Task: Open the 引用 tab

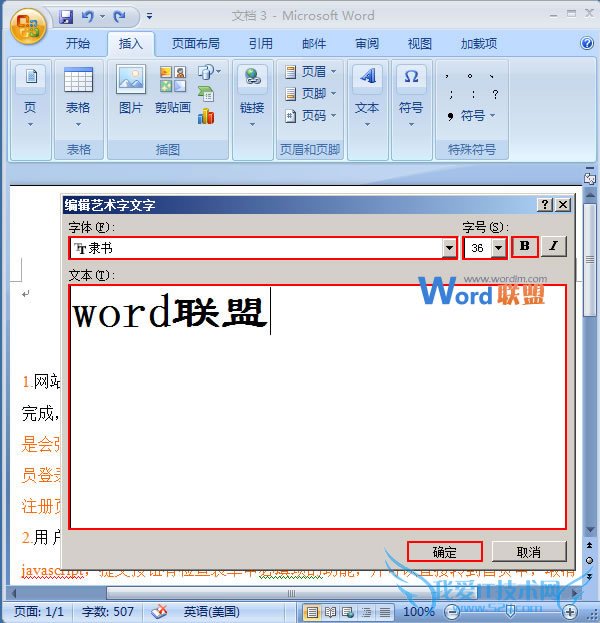Action: 261,43
